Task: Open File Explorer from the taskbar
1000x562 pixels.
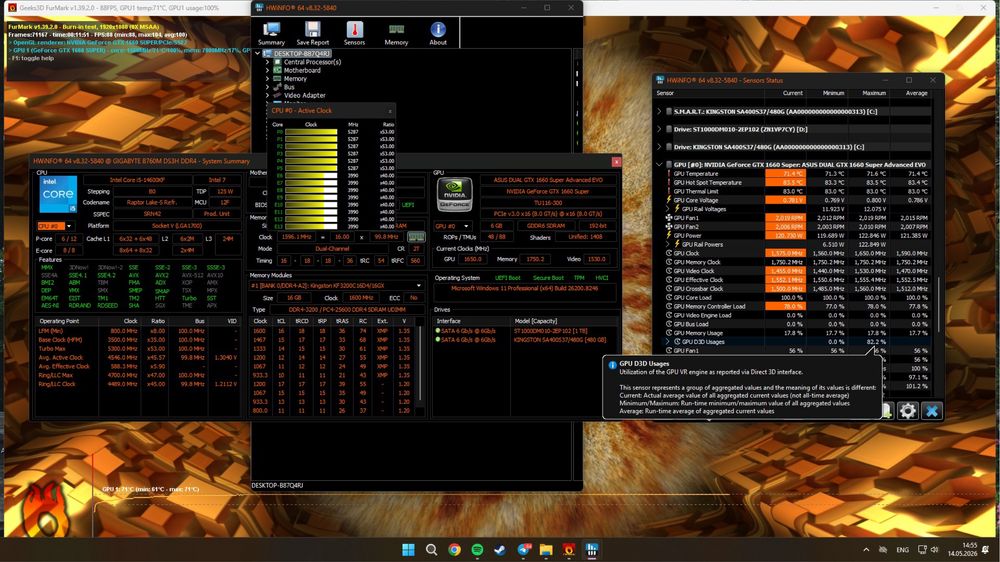Action: click(546, 550)
